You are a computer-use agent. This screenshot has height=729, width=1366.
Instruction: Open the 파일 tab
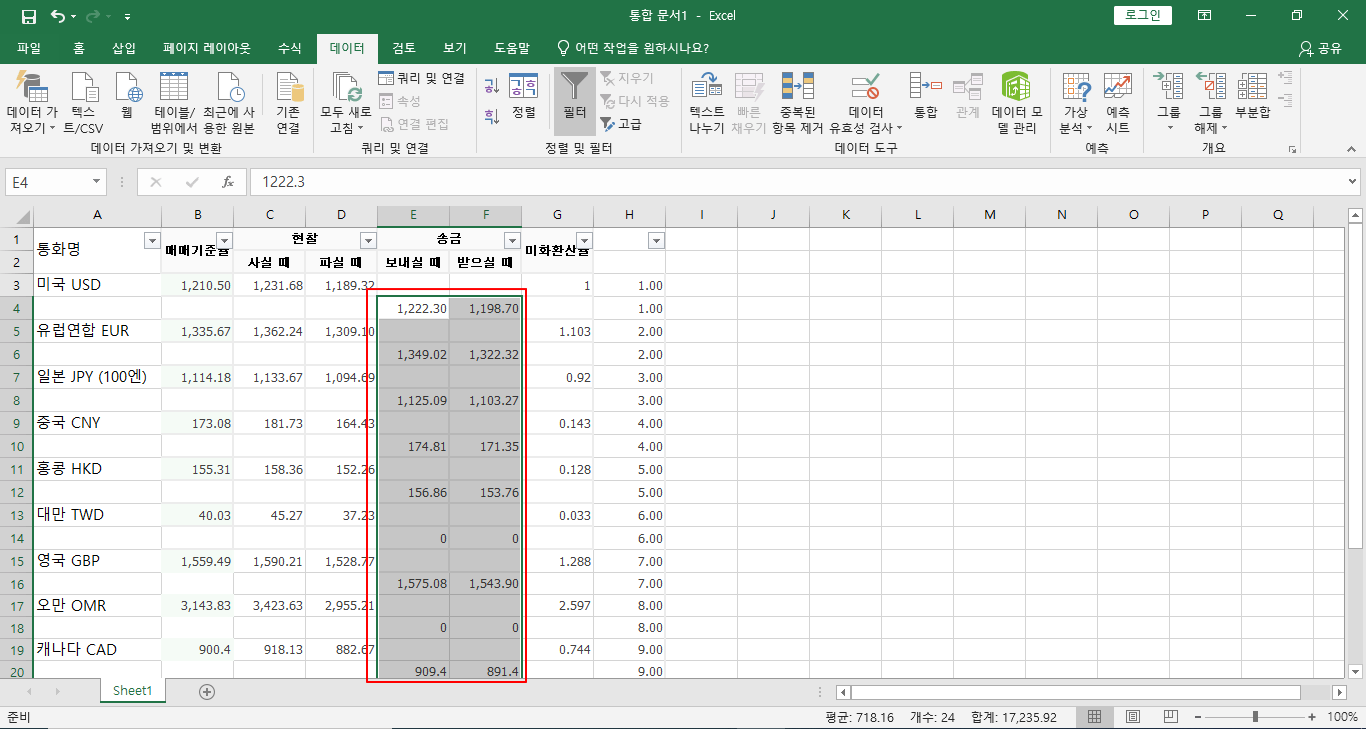(x=29, y=48)
